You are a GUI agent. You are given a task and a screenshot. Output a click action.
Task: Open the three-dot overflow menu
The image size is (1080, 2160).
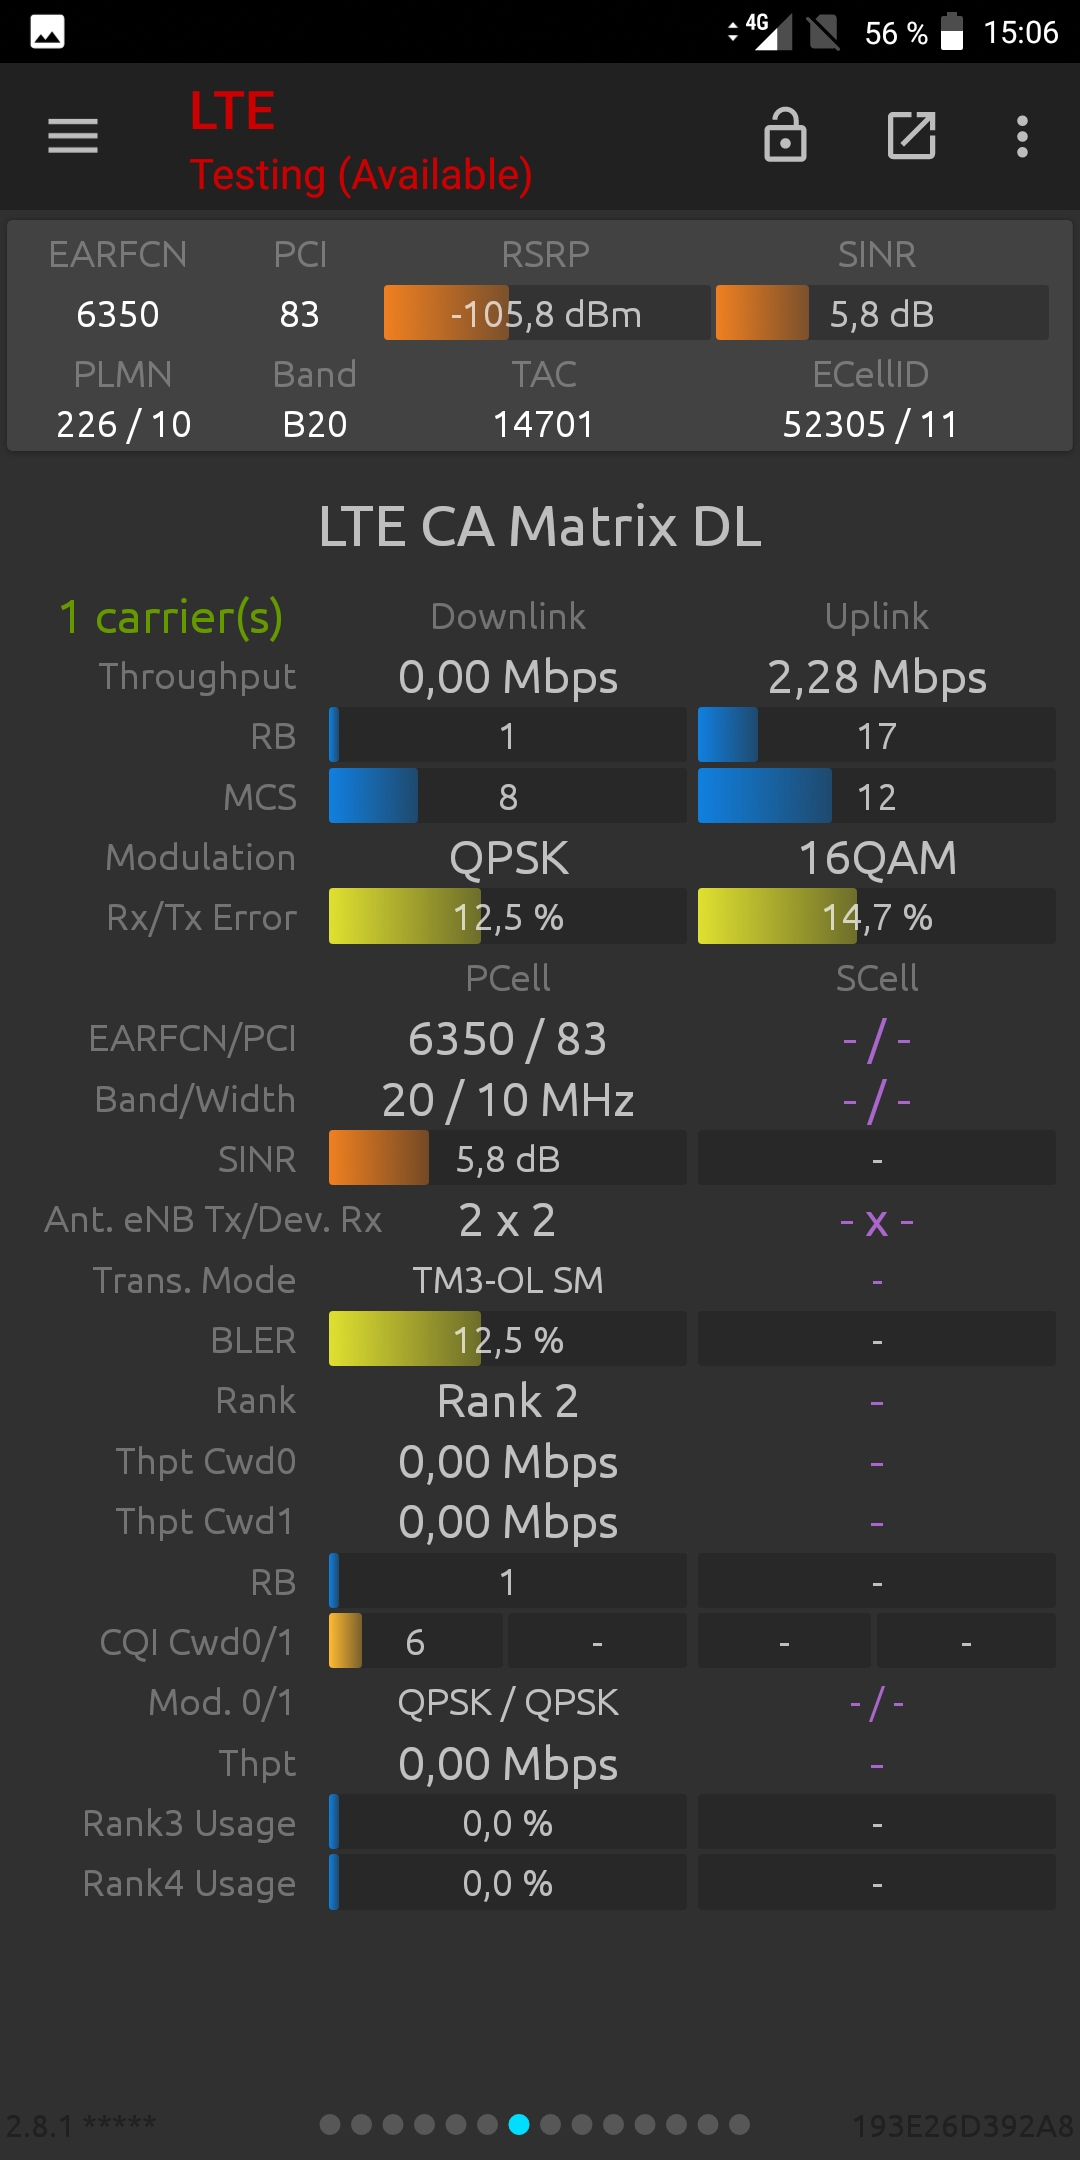point(1022,136)
